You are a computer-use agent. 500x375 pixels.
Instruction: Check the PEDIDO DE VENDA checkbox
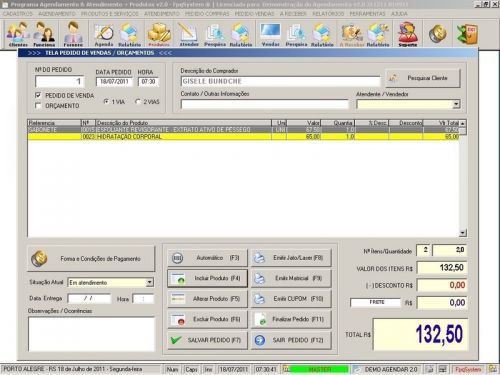tap(38, 95)
